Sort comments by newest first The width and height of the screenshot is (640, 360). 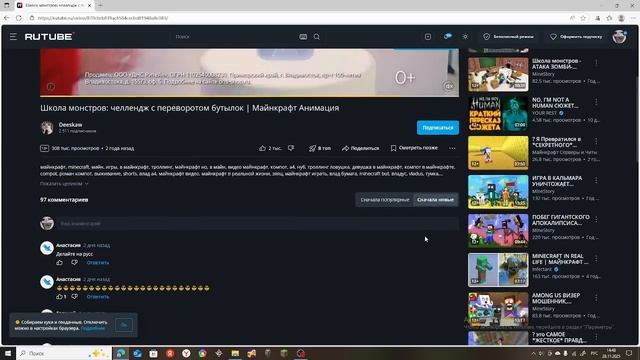[x=435, y=200]
